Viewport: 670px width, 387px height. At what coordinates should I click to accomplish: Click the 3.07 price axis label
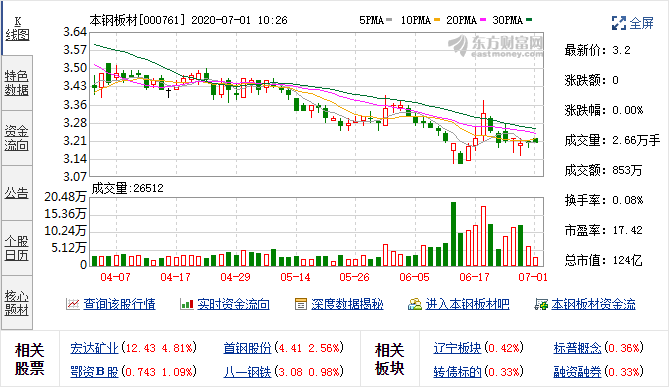pos(75,176)
